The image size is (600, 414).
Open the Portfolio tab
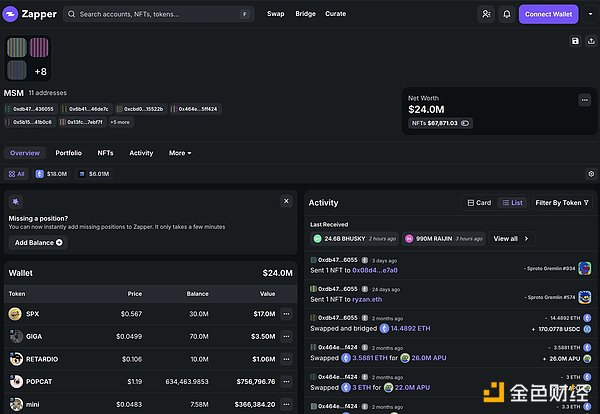point(68,153)
